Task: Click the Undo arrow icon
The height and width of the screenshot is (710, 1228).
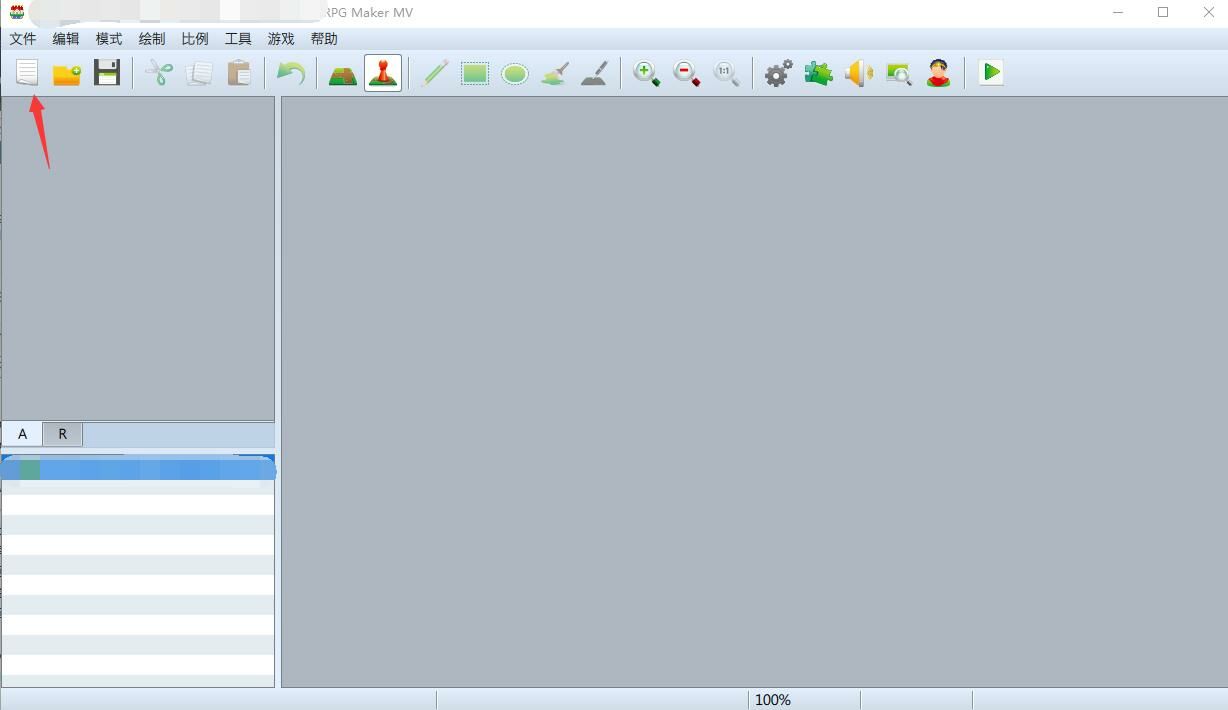Action: click(290, 73)
